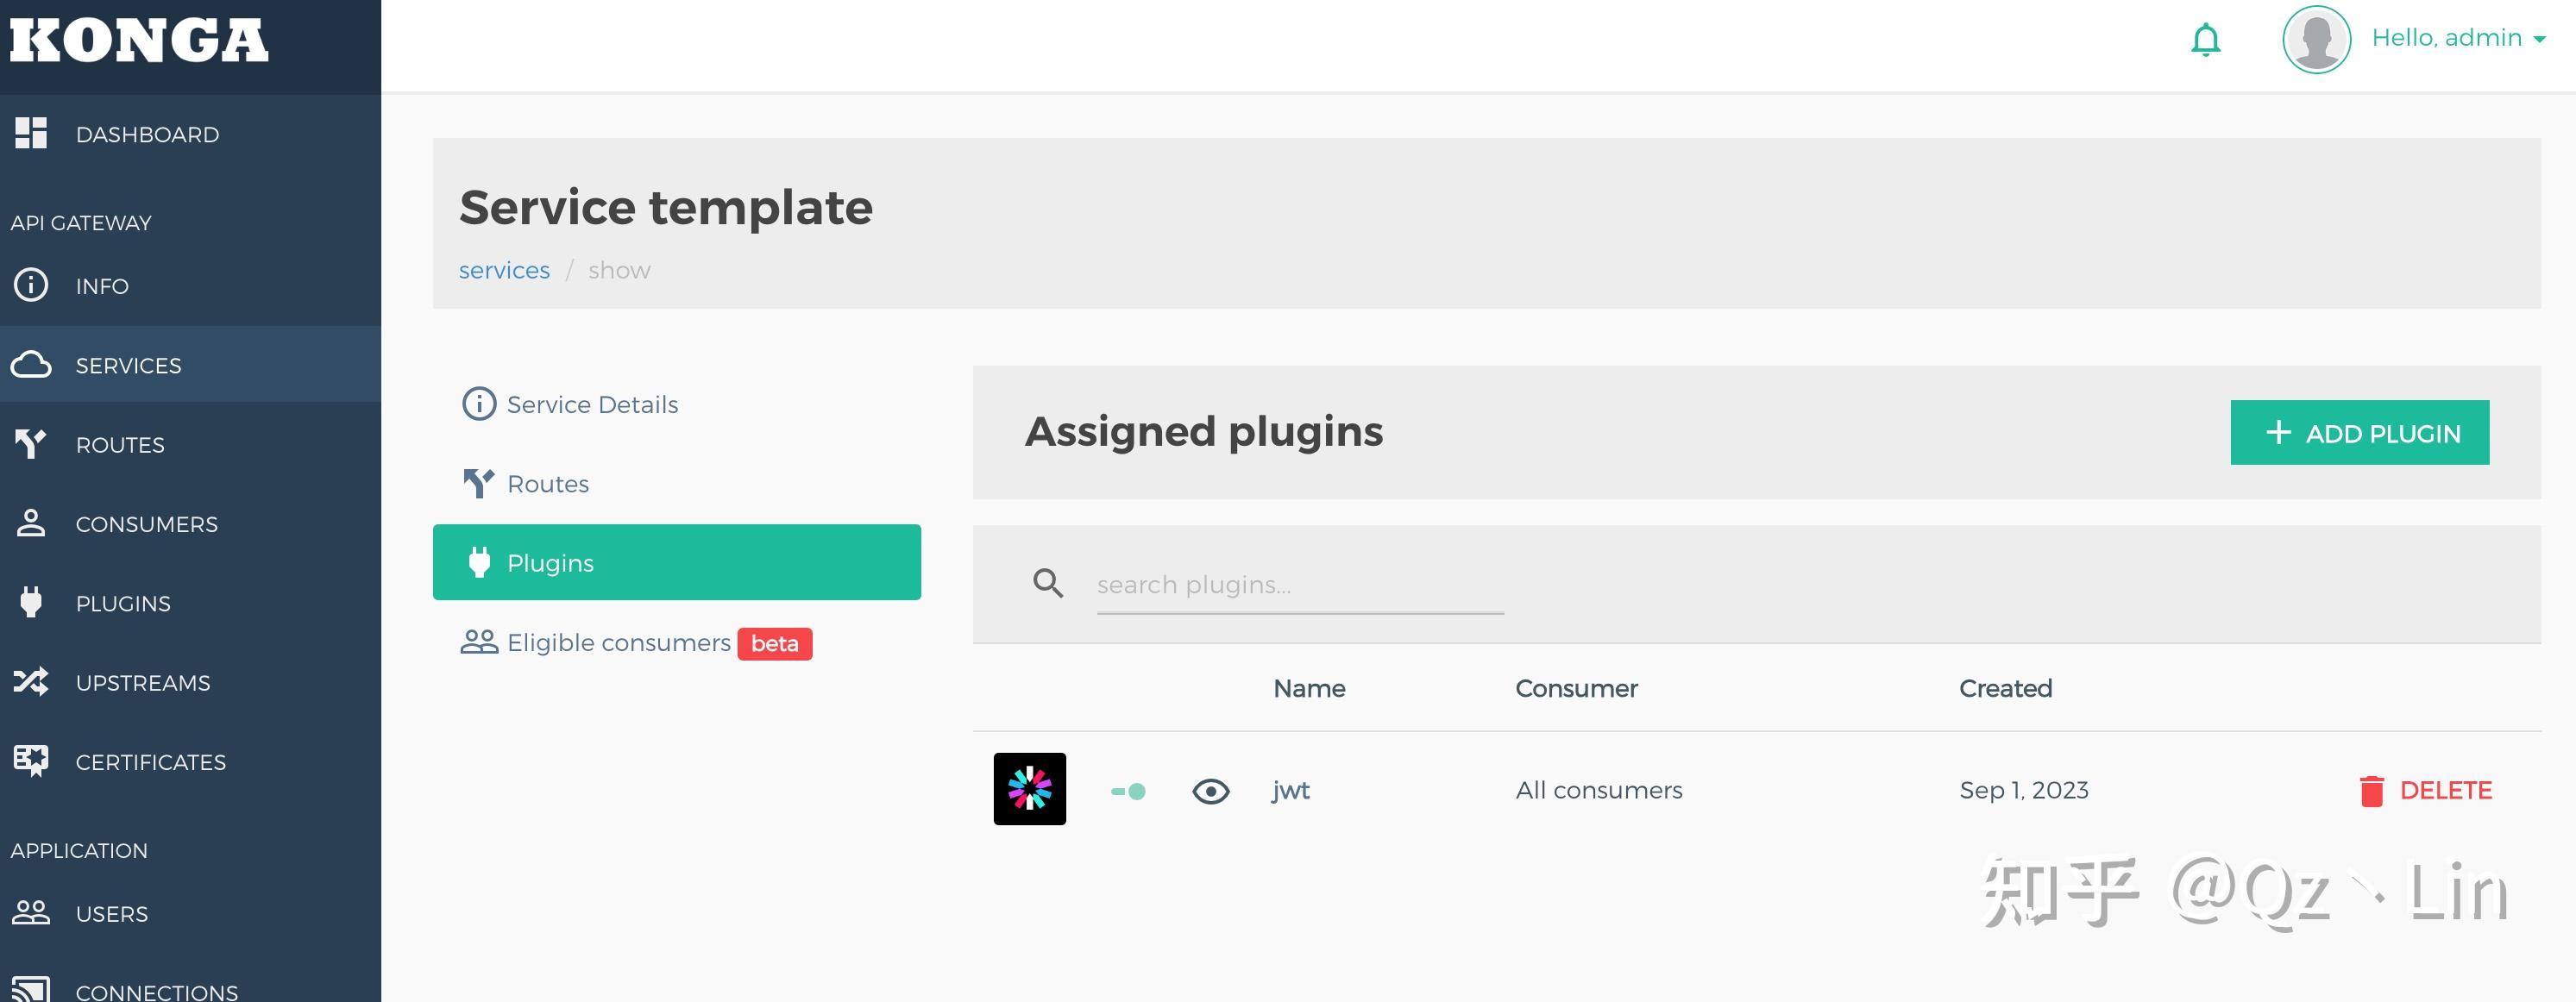This screenshot has height=1002, width=2576.
Task: Click the search magnifier icon above plugins
Action: click(x=1047, y=582)
